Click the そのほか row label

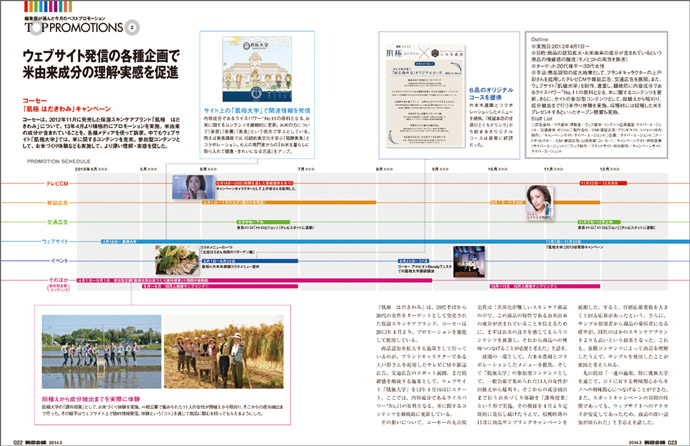point(59,280)
